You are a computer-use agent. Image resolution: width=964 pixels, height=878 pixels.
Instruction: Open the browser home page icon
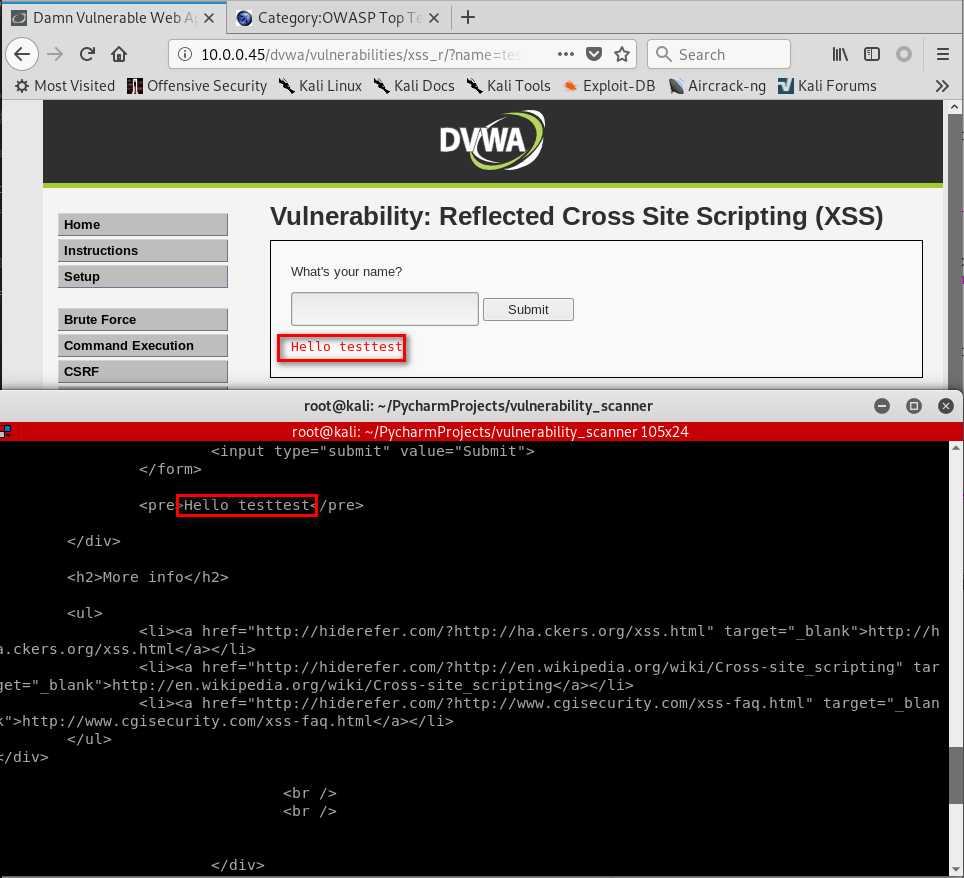(119, 54)
